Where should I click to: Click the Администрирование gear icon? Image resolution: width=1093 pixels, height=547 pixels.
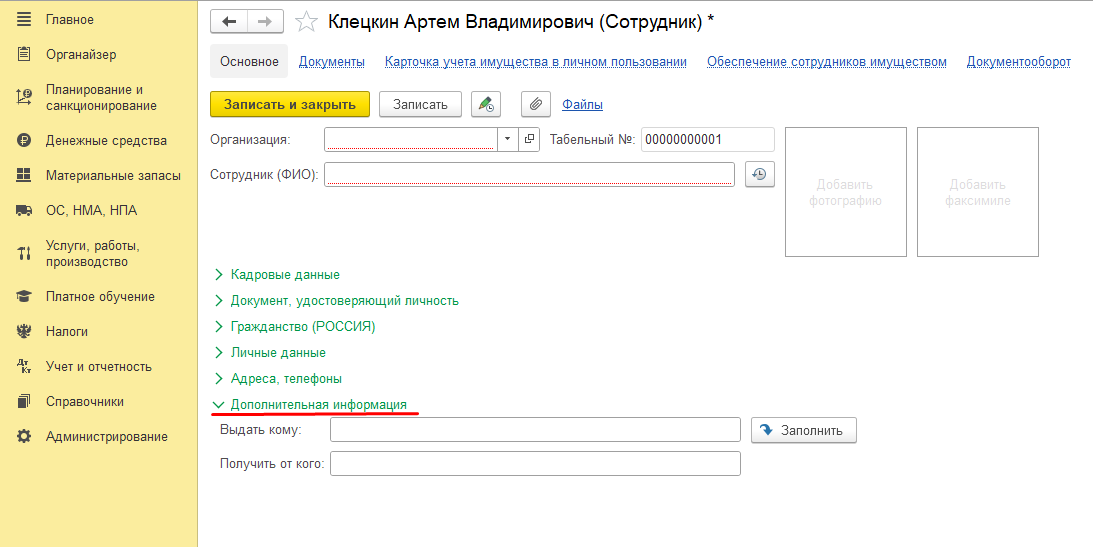click(x=24, y=437)
